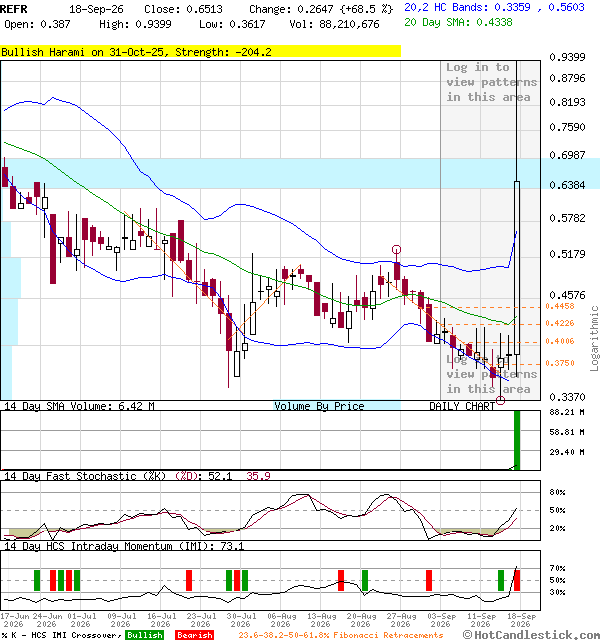Click the tall green volume bar

[517, 440]
